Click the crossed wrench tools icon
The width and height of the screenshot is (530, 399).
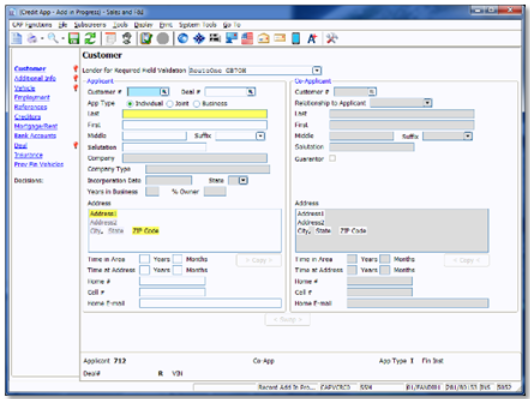click(x=332, y=38)
